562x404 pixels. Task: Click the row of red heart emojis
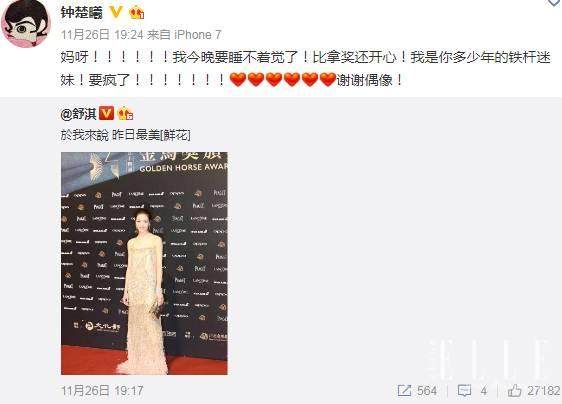pyautogui.click(x=282, y=80)
